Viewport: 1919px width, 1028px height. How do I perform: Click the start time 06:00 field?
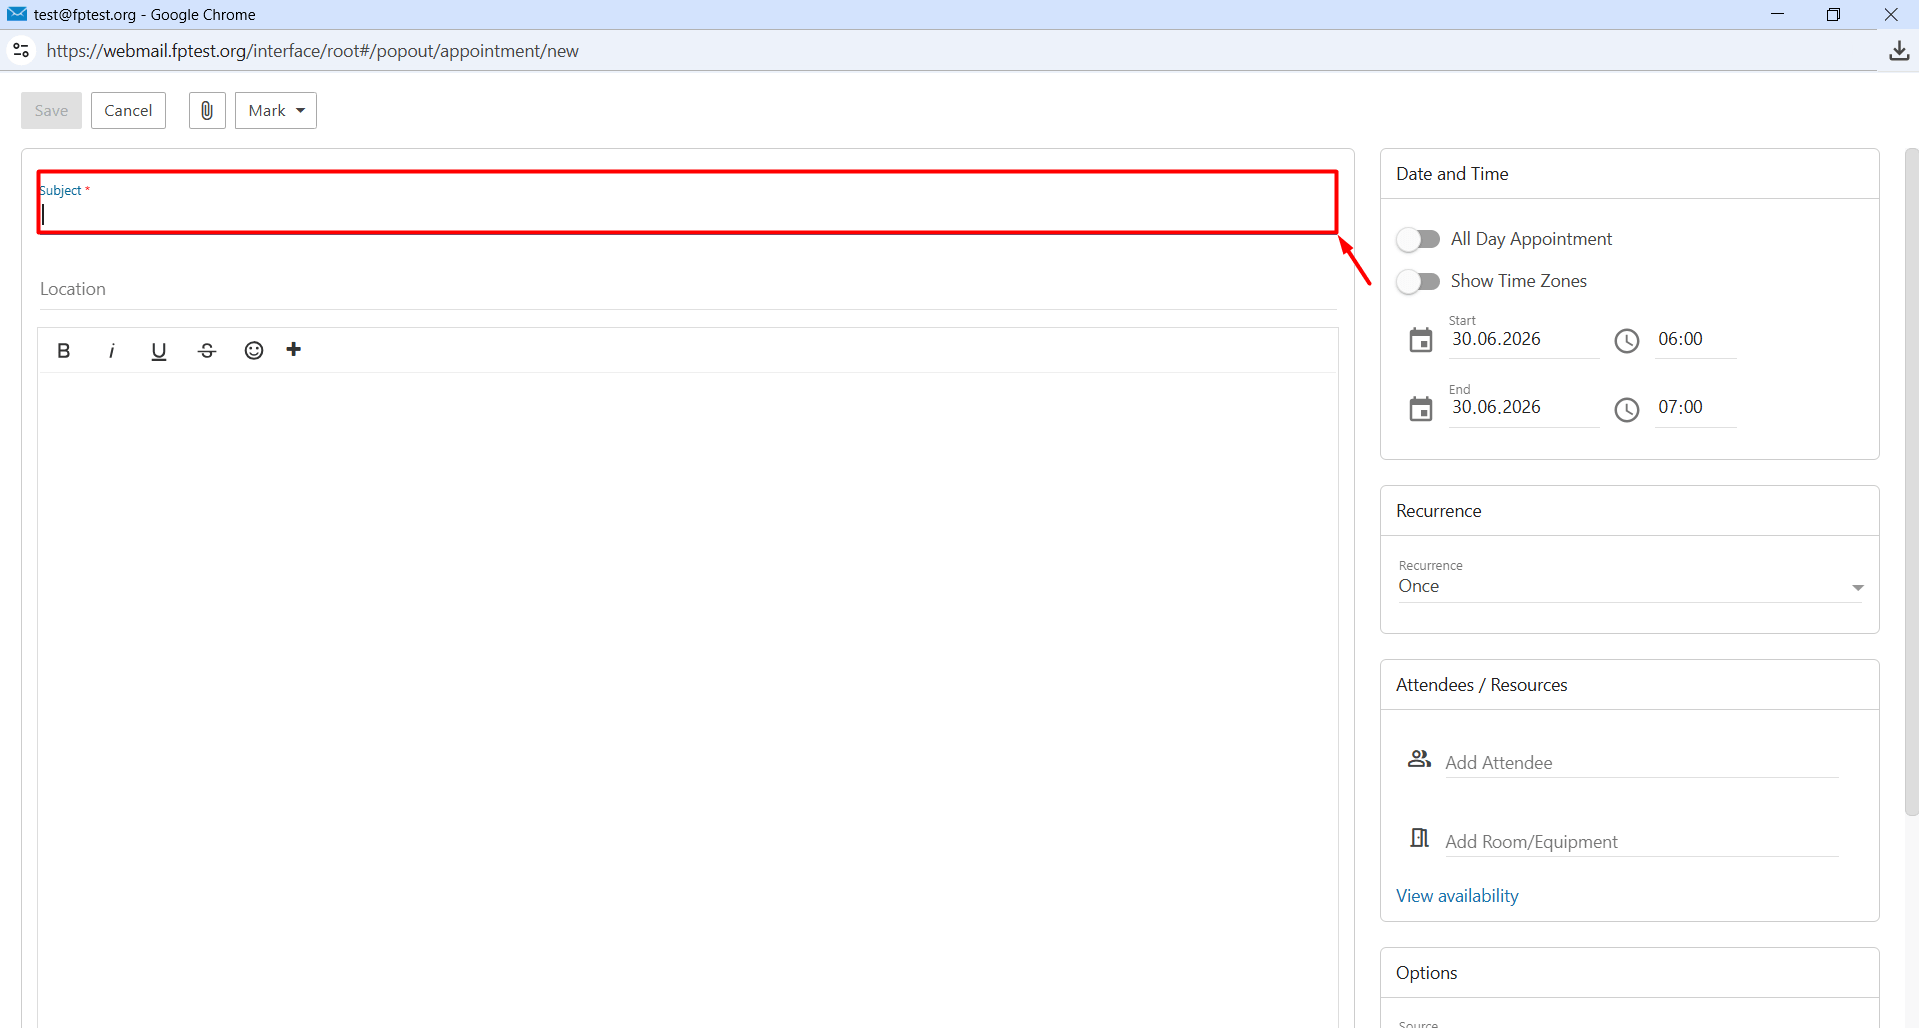tap(1695, 340)
